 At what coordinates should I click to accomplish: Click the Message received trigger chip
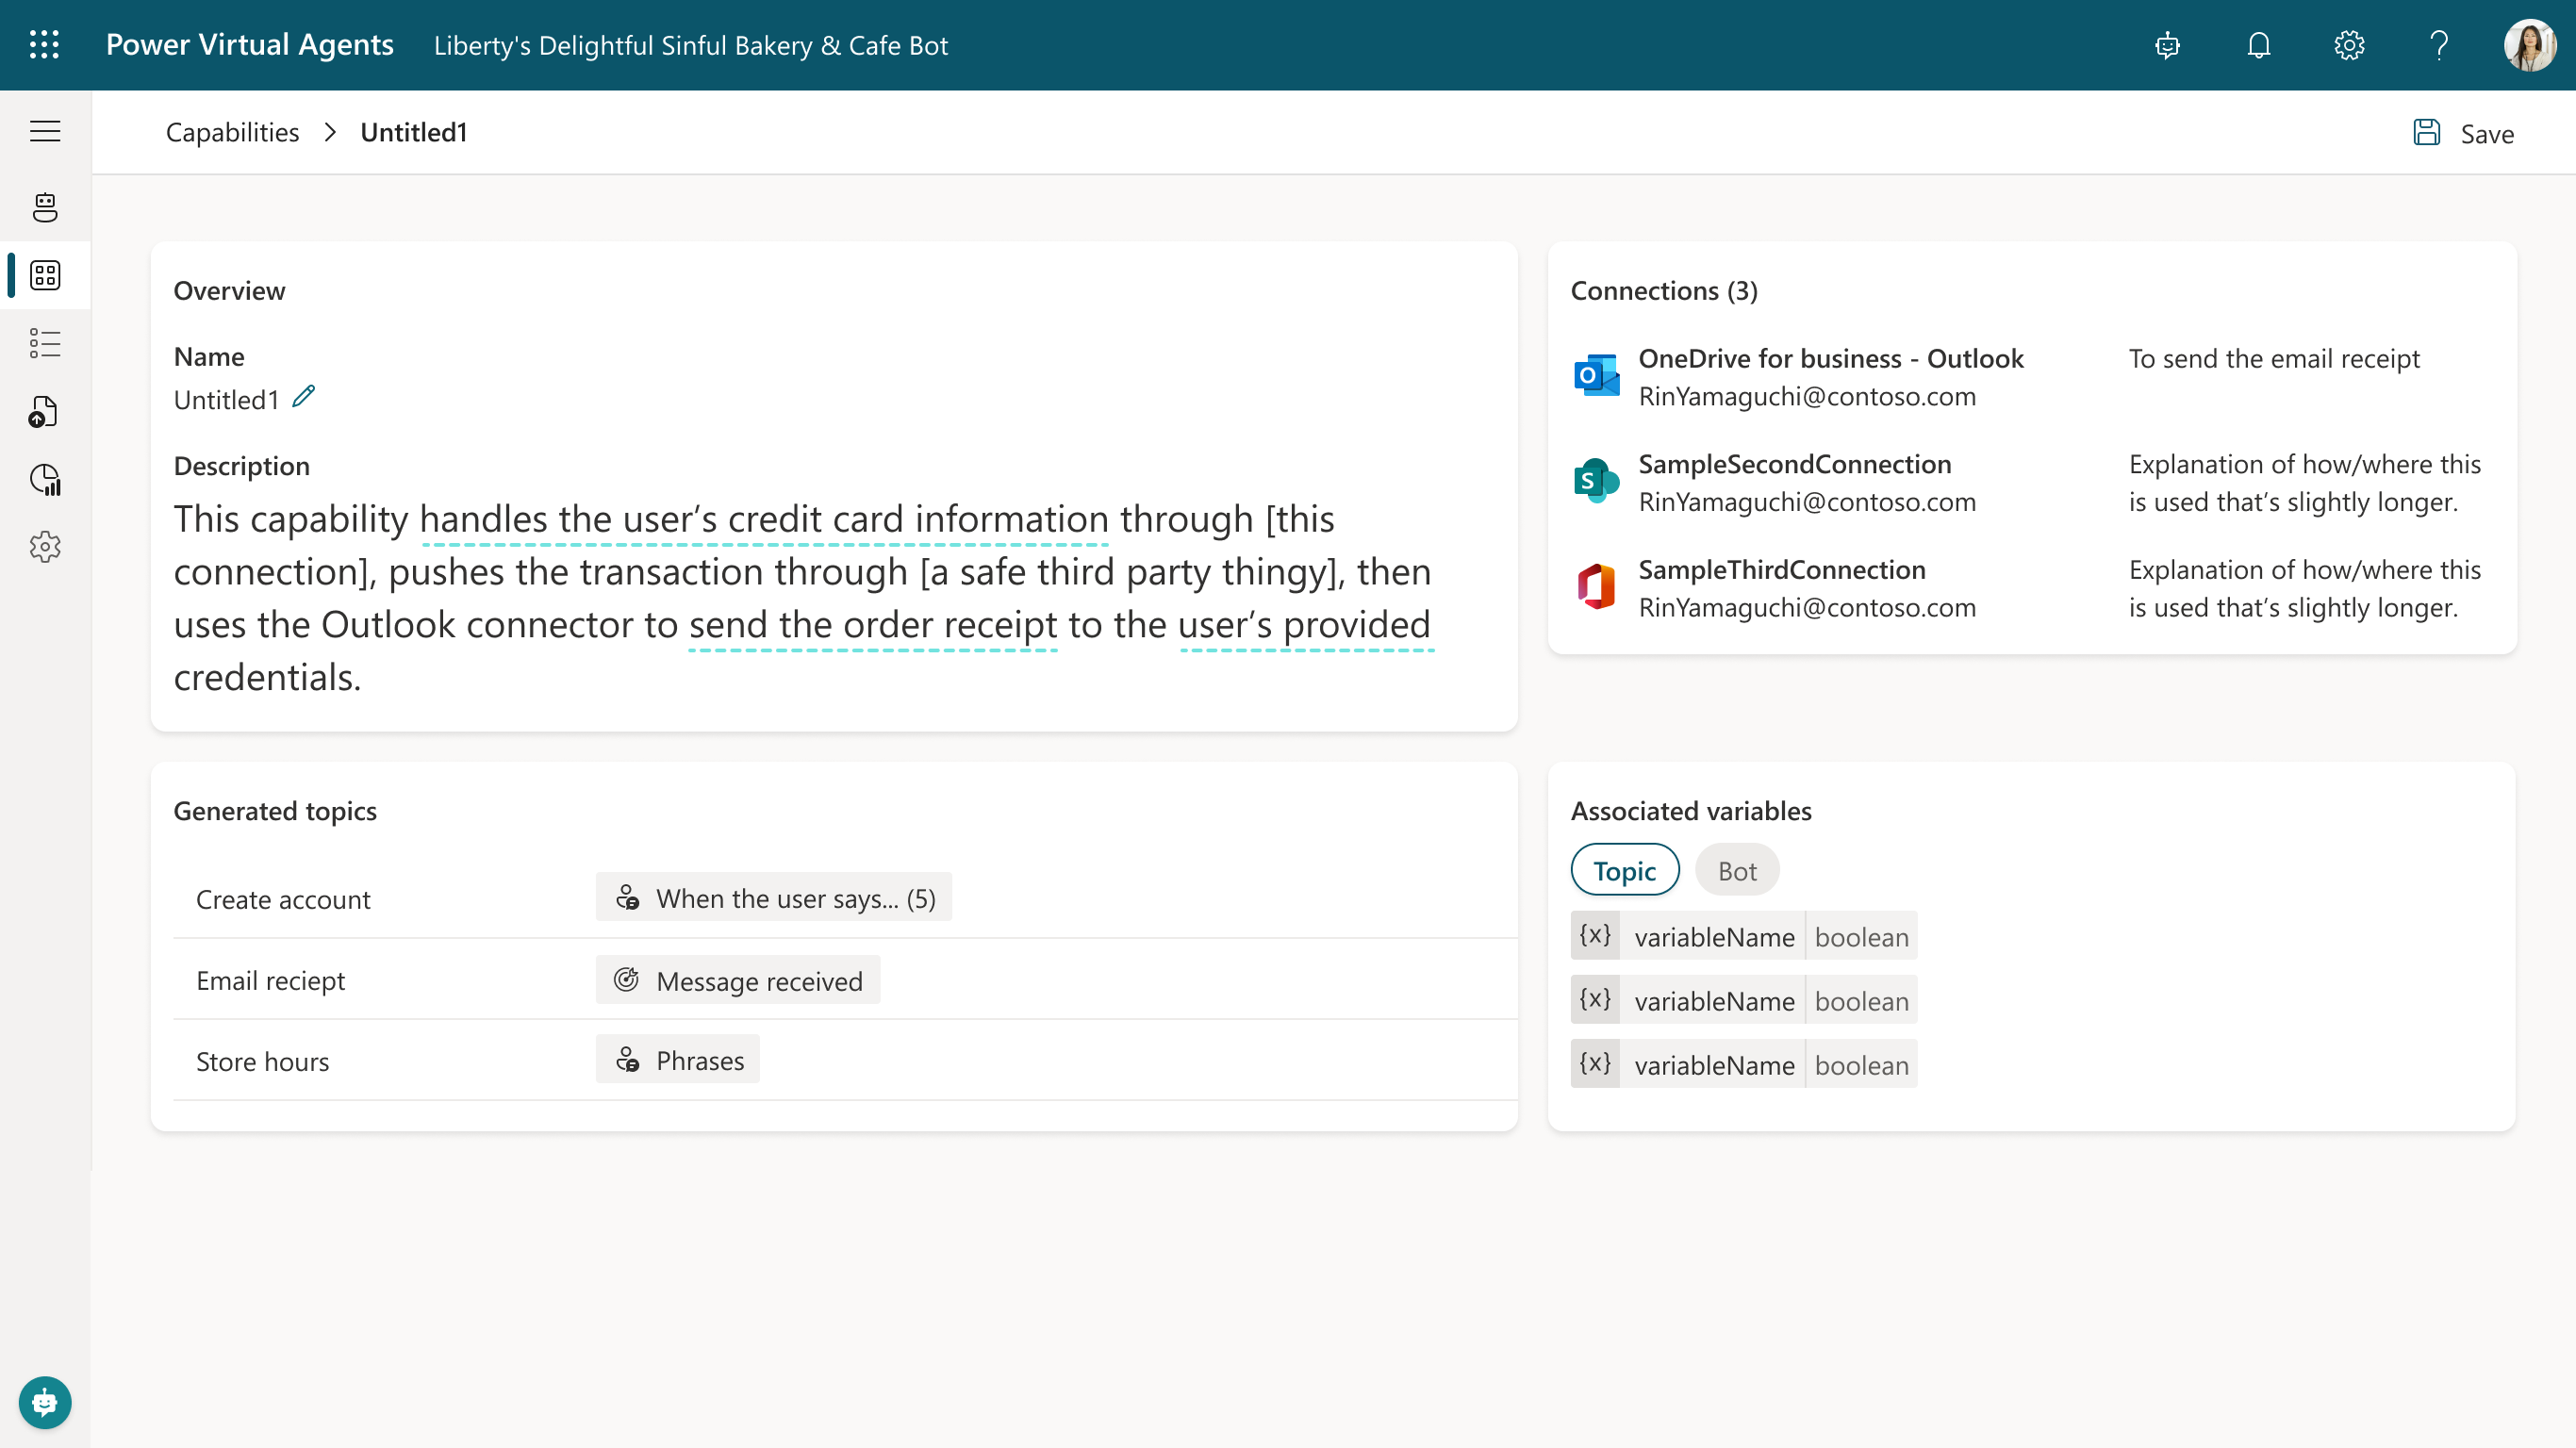point(738,980)
